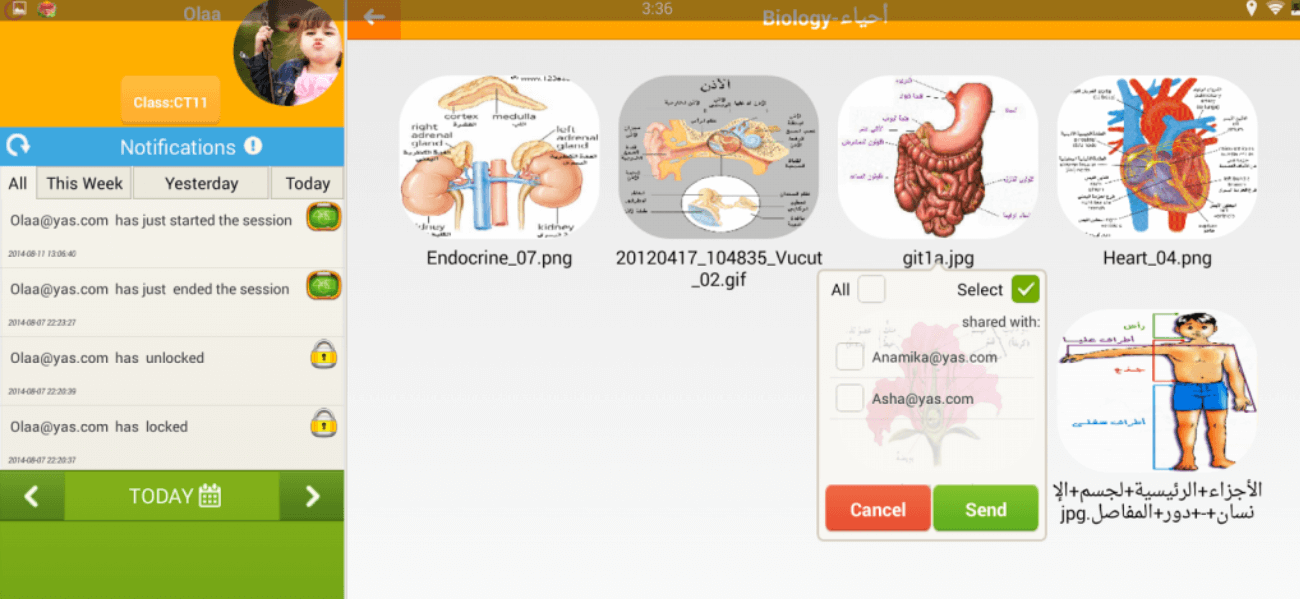Open the Heart_04.png thumbnail
The width and height of the screenshot is (1300, 599).
click(x=1157, y=157)
